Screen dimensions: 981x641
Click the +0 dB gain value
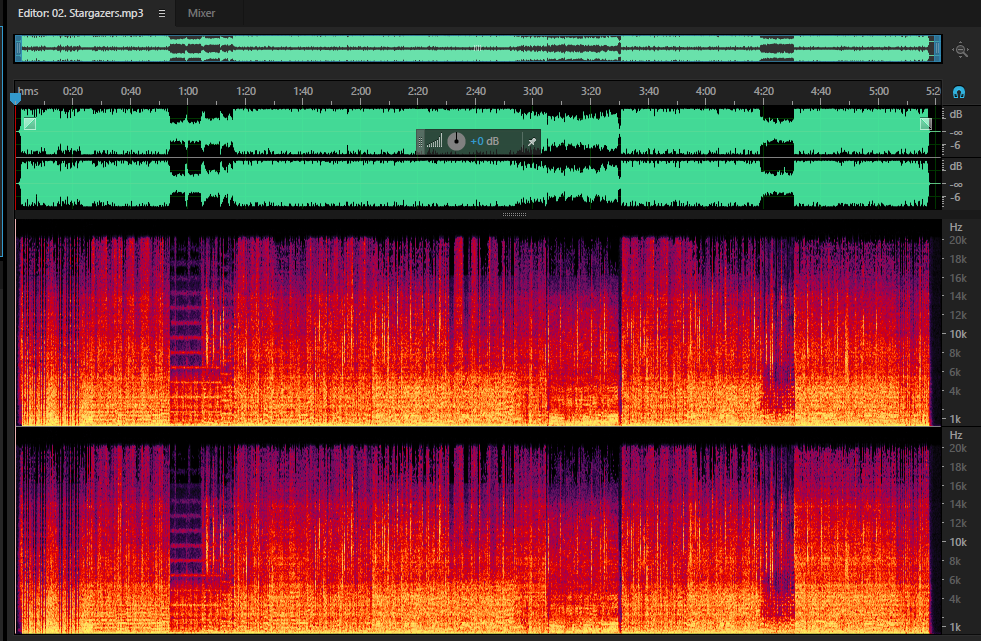(x=485, y=141)
